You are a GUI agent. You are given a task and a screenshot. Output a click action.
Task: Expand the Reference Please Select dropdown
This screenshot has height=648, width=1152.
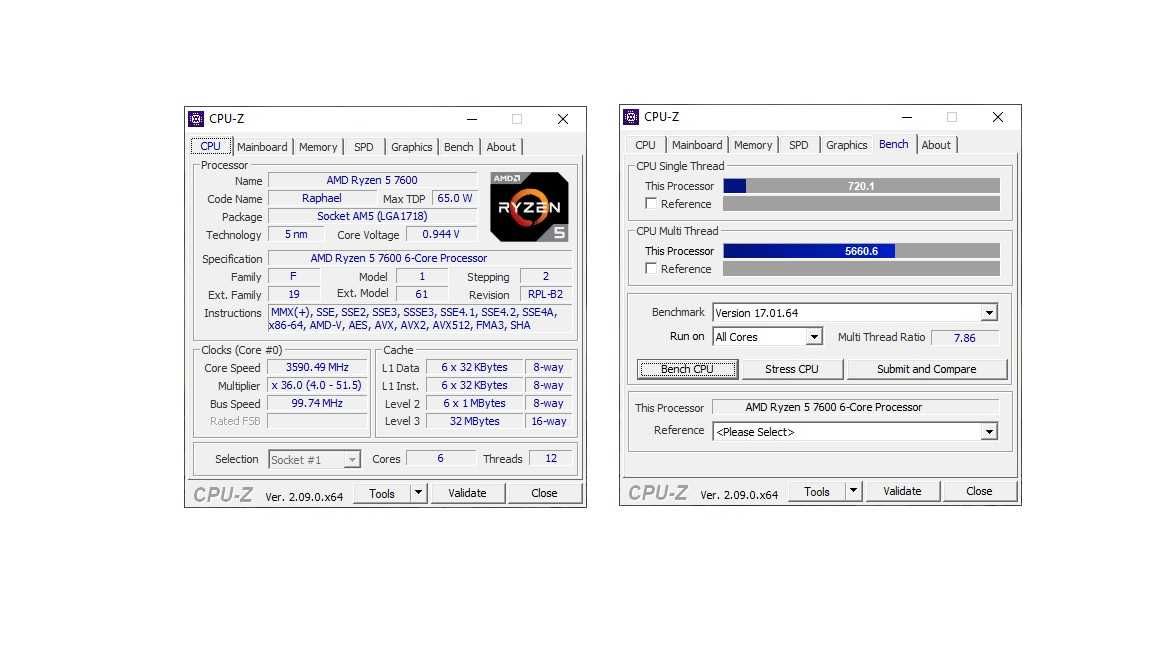click(x=989, y=432)
